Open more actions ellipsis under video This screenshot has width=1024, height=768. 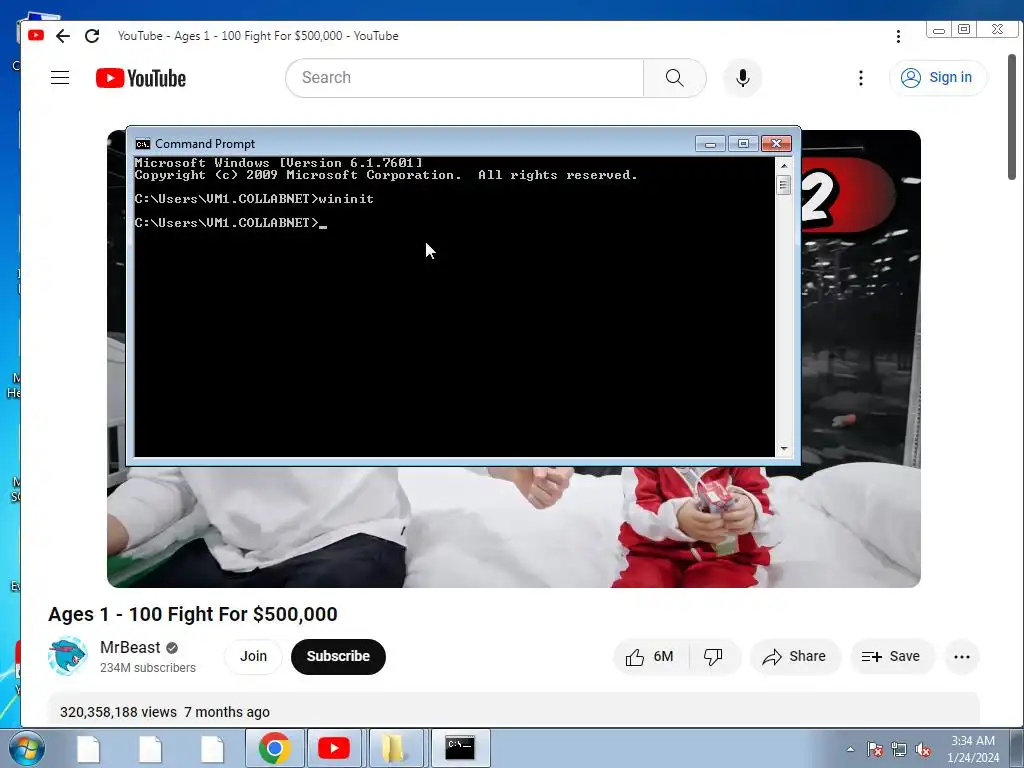[x=961, y=657]
